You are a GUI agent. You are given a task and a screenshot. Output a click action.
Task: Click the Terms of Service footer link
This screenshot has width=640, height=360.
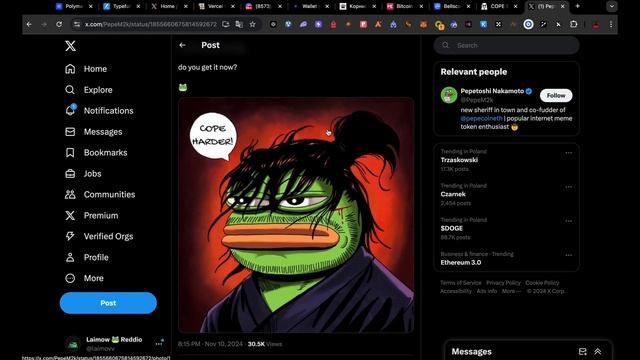460,283
